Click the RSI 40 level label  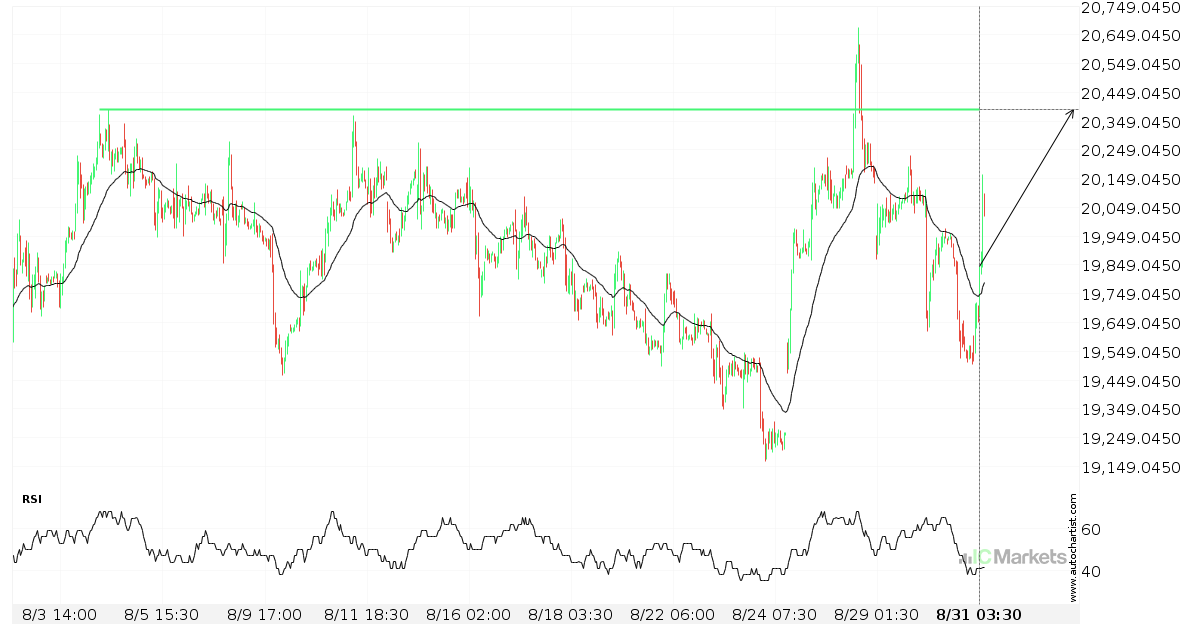[x=1091, y=573]
